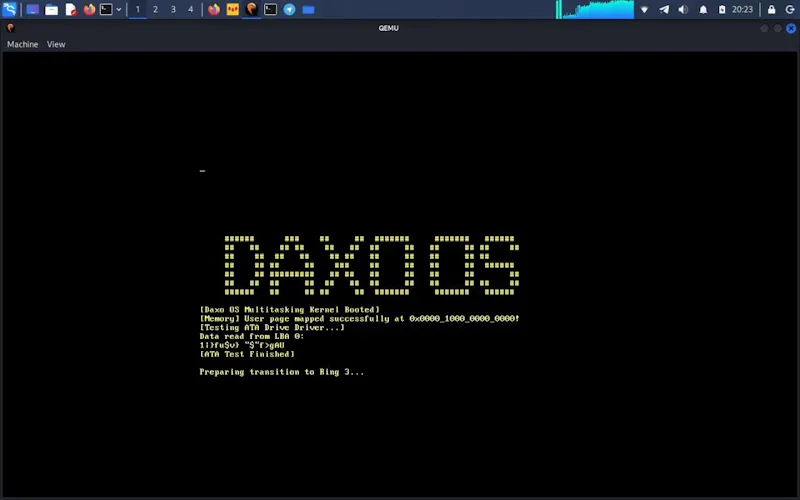Maximize the QEMU window

[x=778, y=29]
